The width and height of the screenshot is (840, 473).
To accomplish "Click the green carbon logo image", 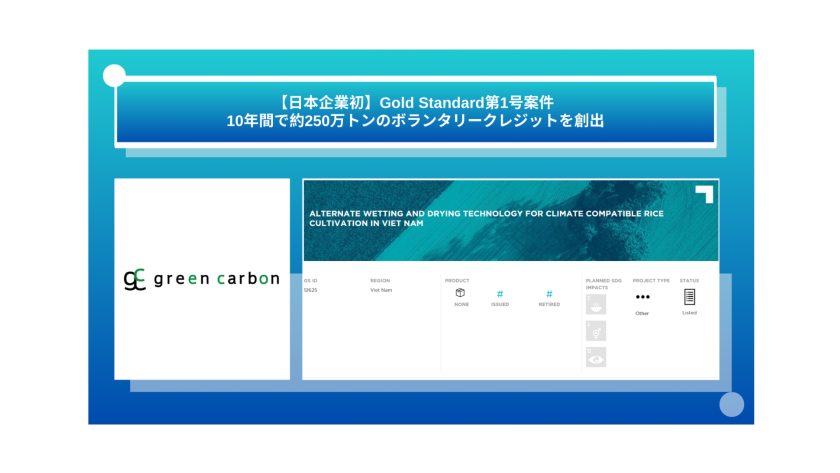I will point(202,279).
